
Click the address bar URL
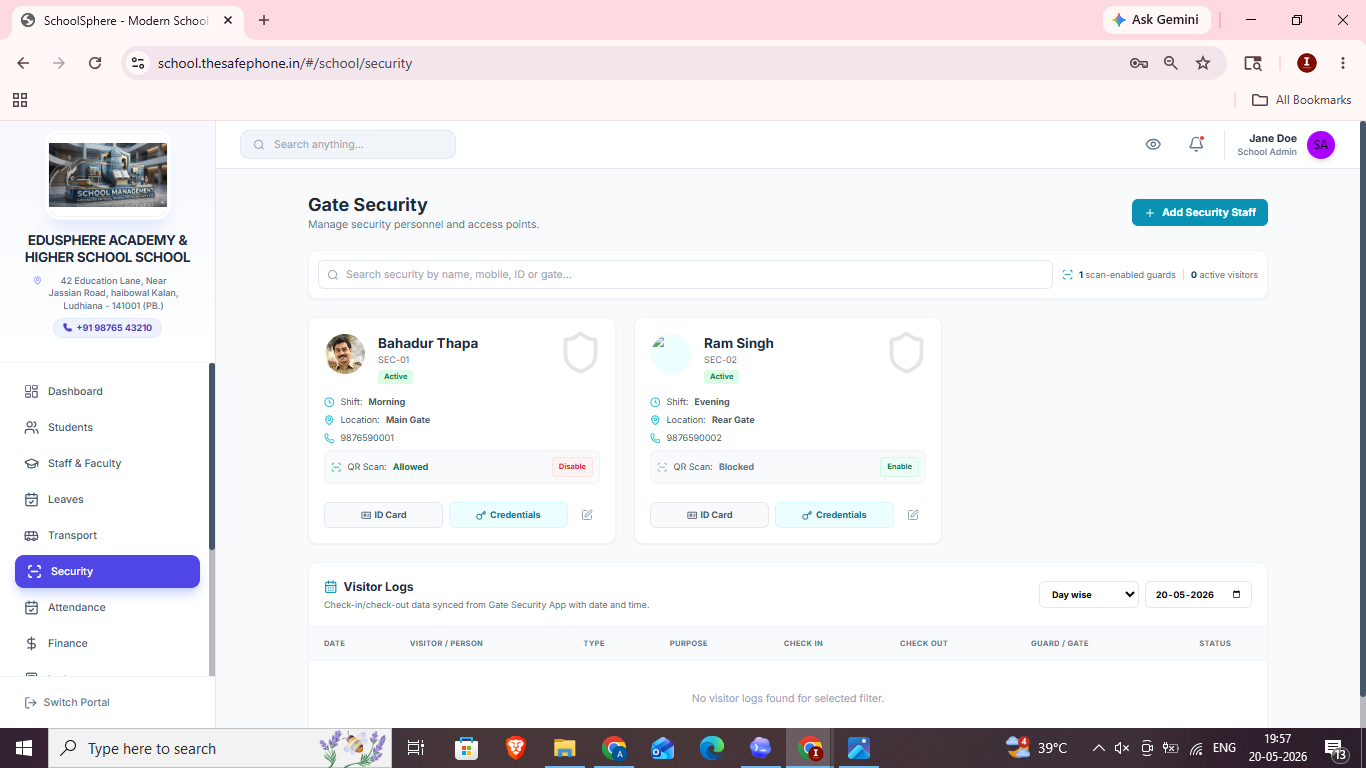click(285, 63)
